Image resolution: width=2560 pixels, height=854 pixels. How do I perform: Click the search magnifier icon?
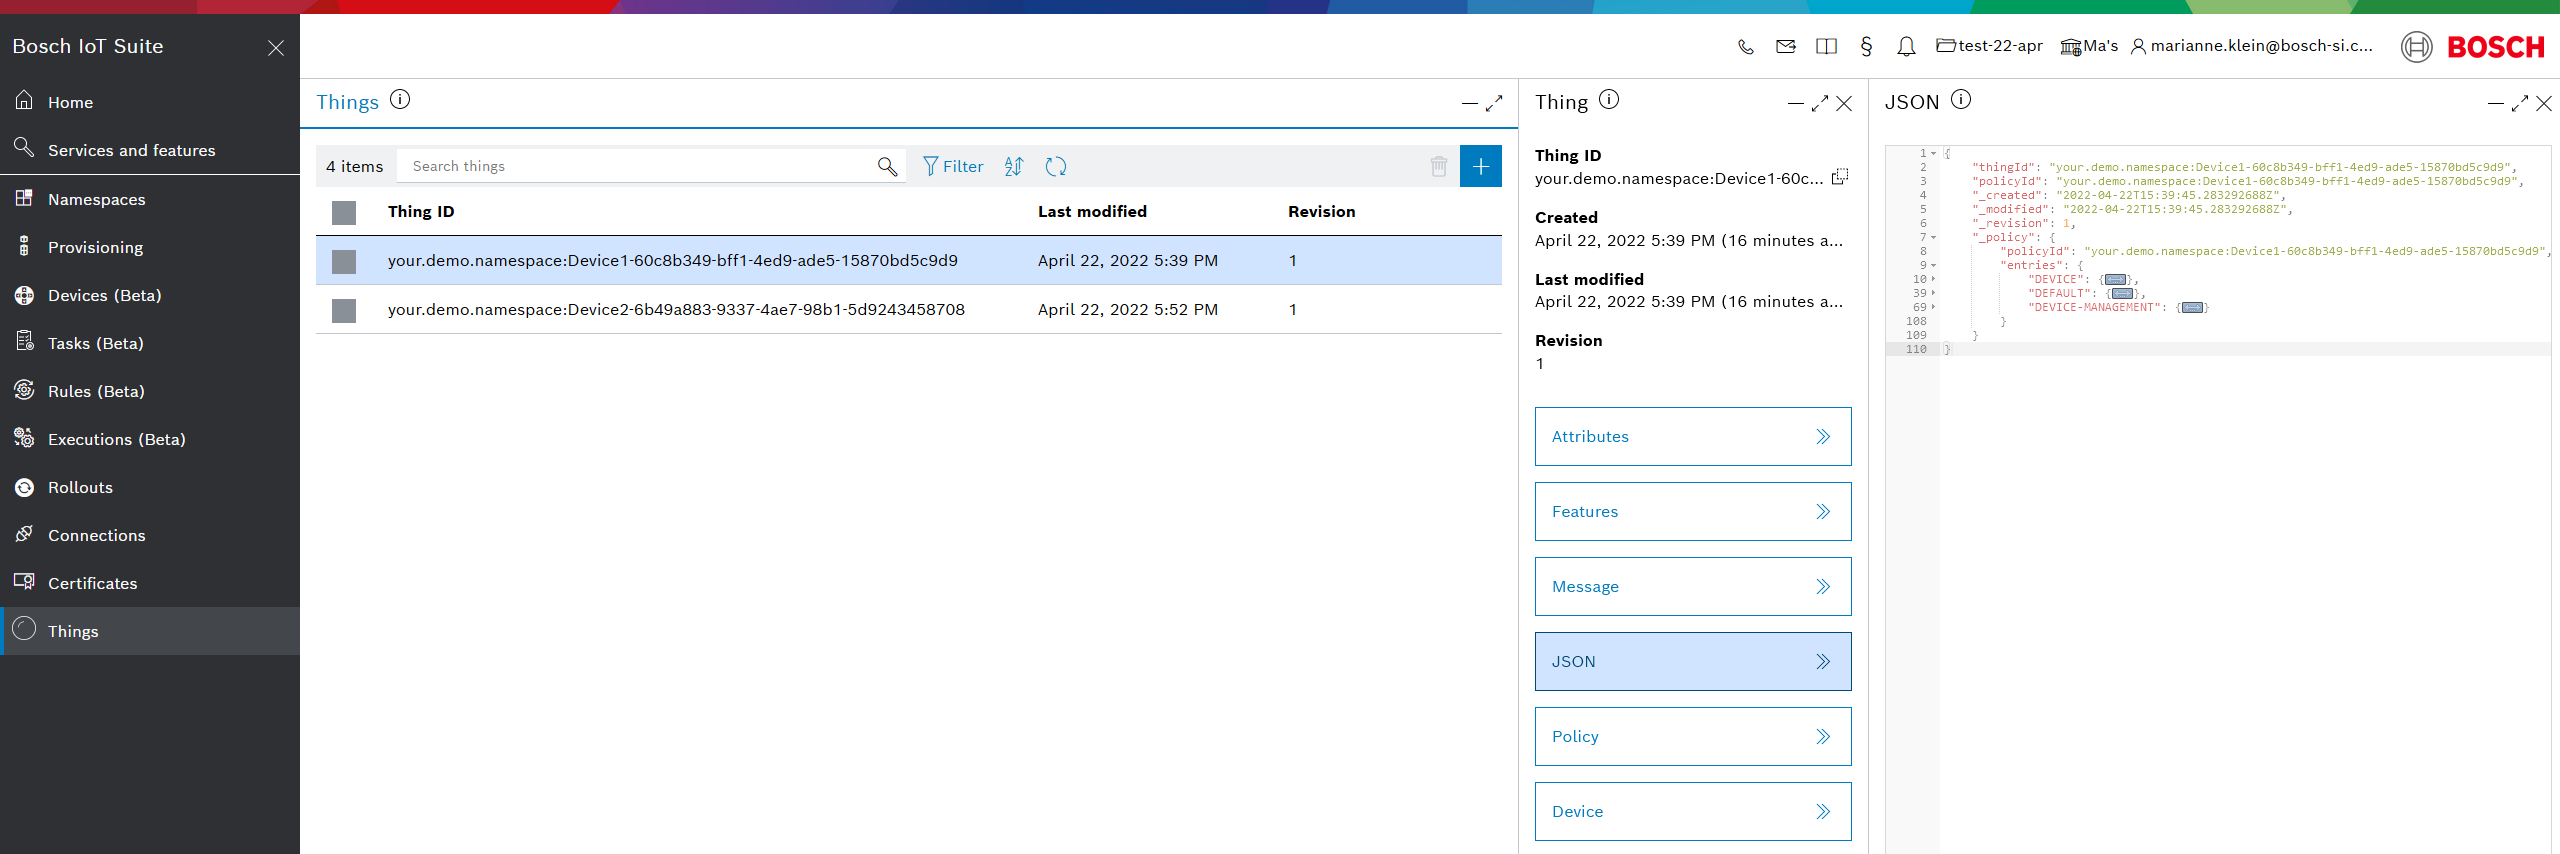tap(887, 166)
